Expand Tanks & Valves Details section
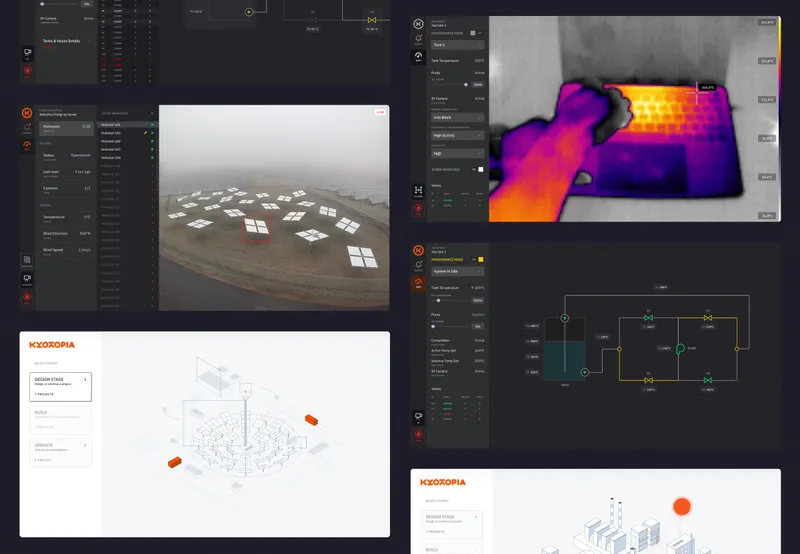 [66, 41]
